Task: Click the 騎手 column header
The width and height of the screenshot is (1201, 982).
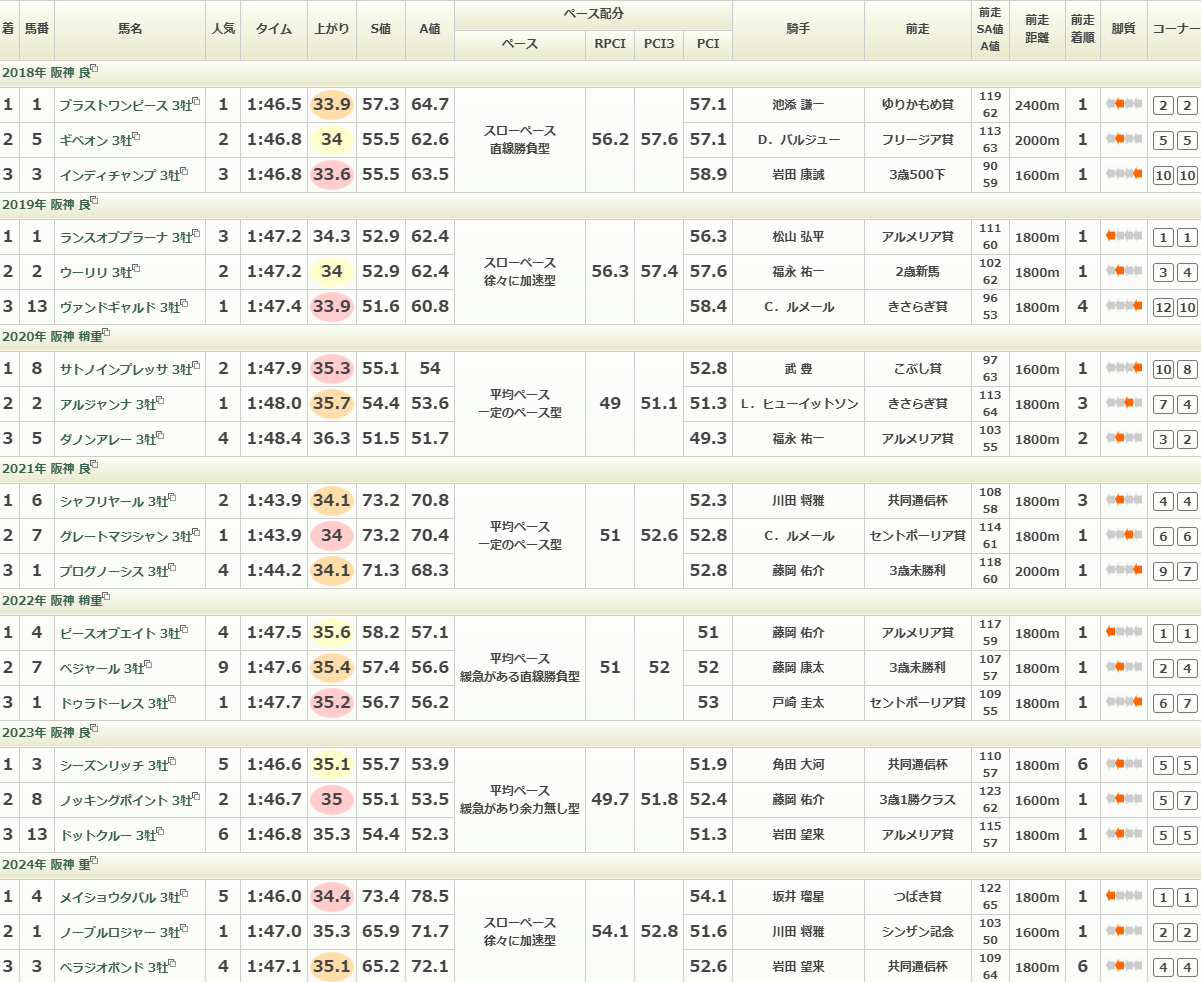Action: click(798, 29)
